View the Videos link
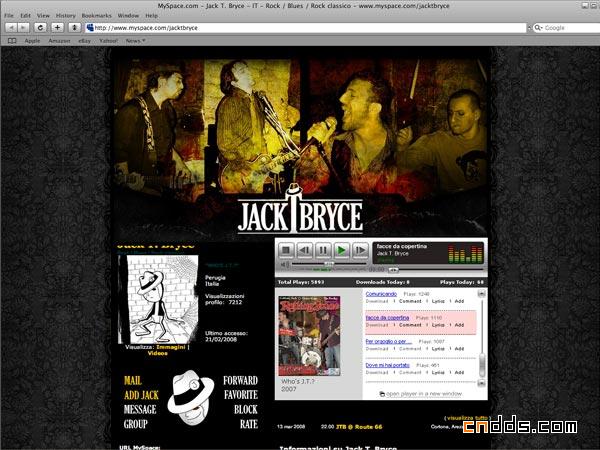This screenshot has height=450, width=600. 158,353
